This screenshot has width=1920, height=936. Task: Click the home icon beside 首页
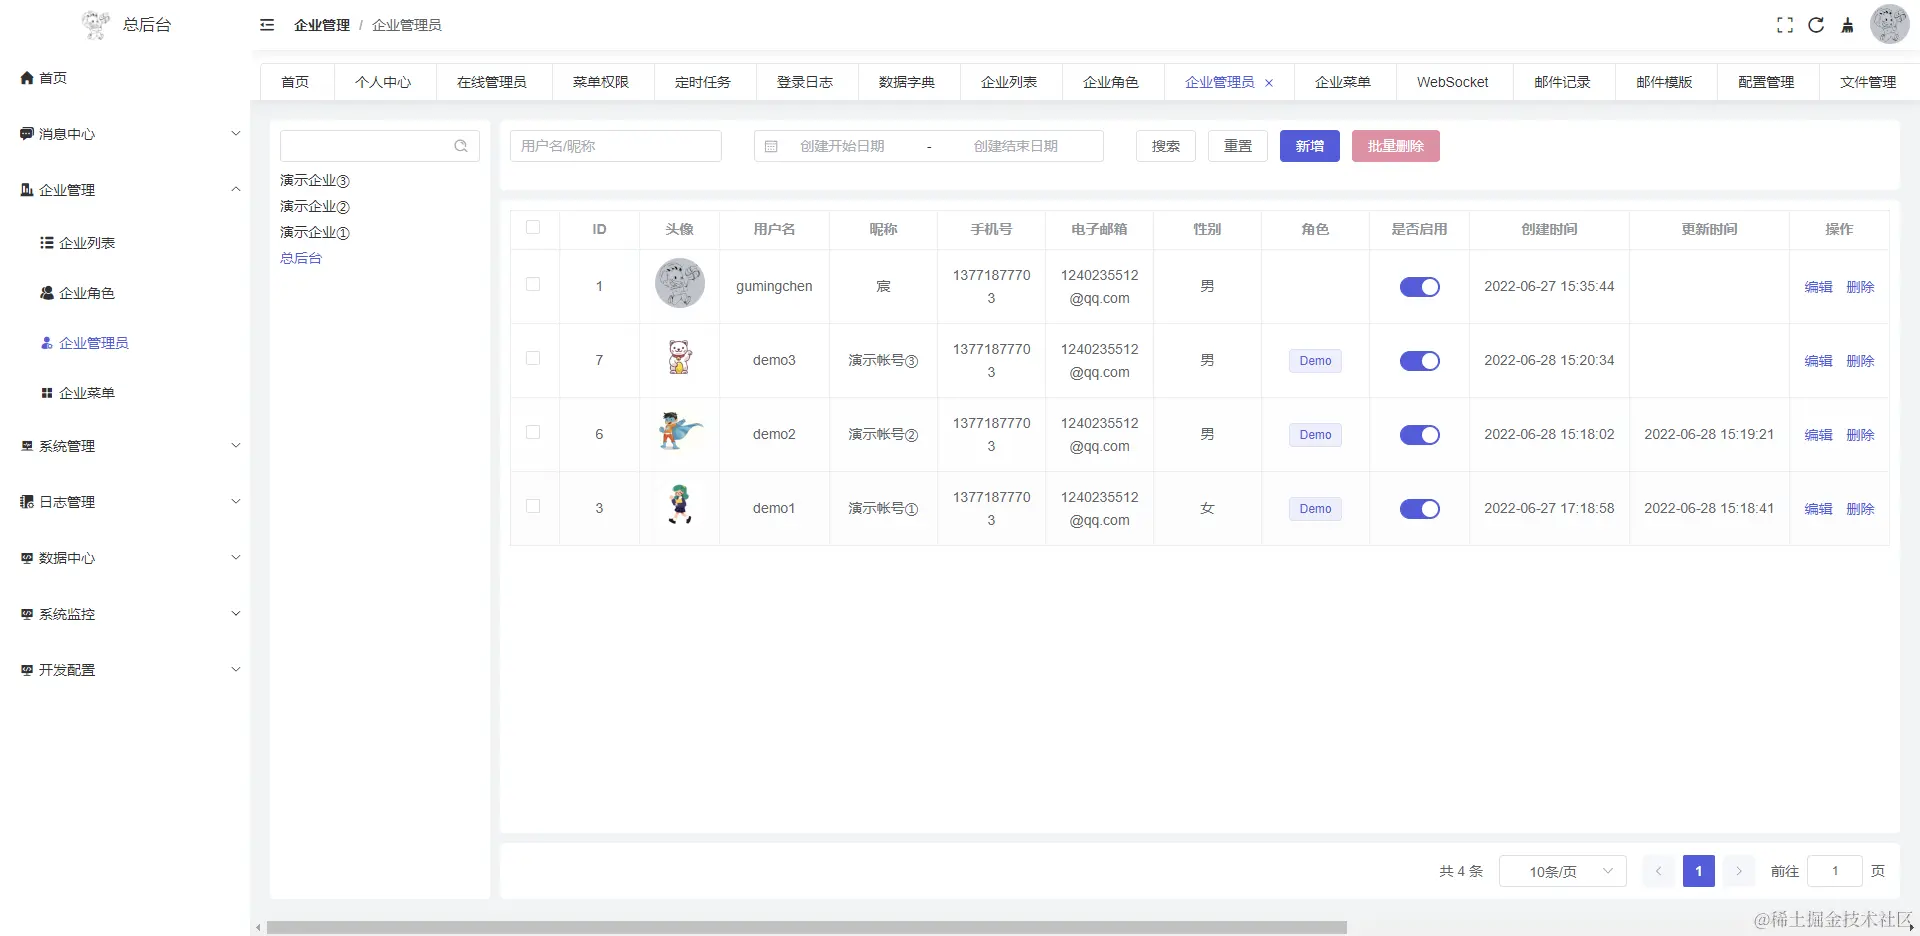click(x=27, y=78)
